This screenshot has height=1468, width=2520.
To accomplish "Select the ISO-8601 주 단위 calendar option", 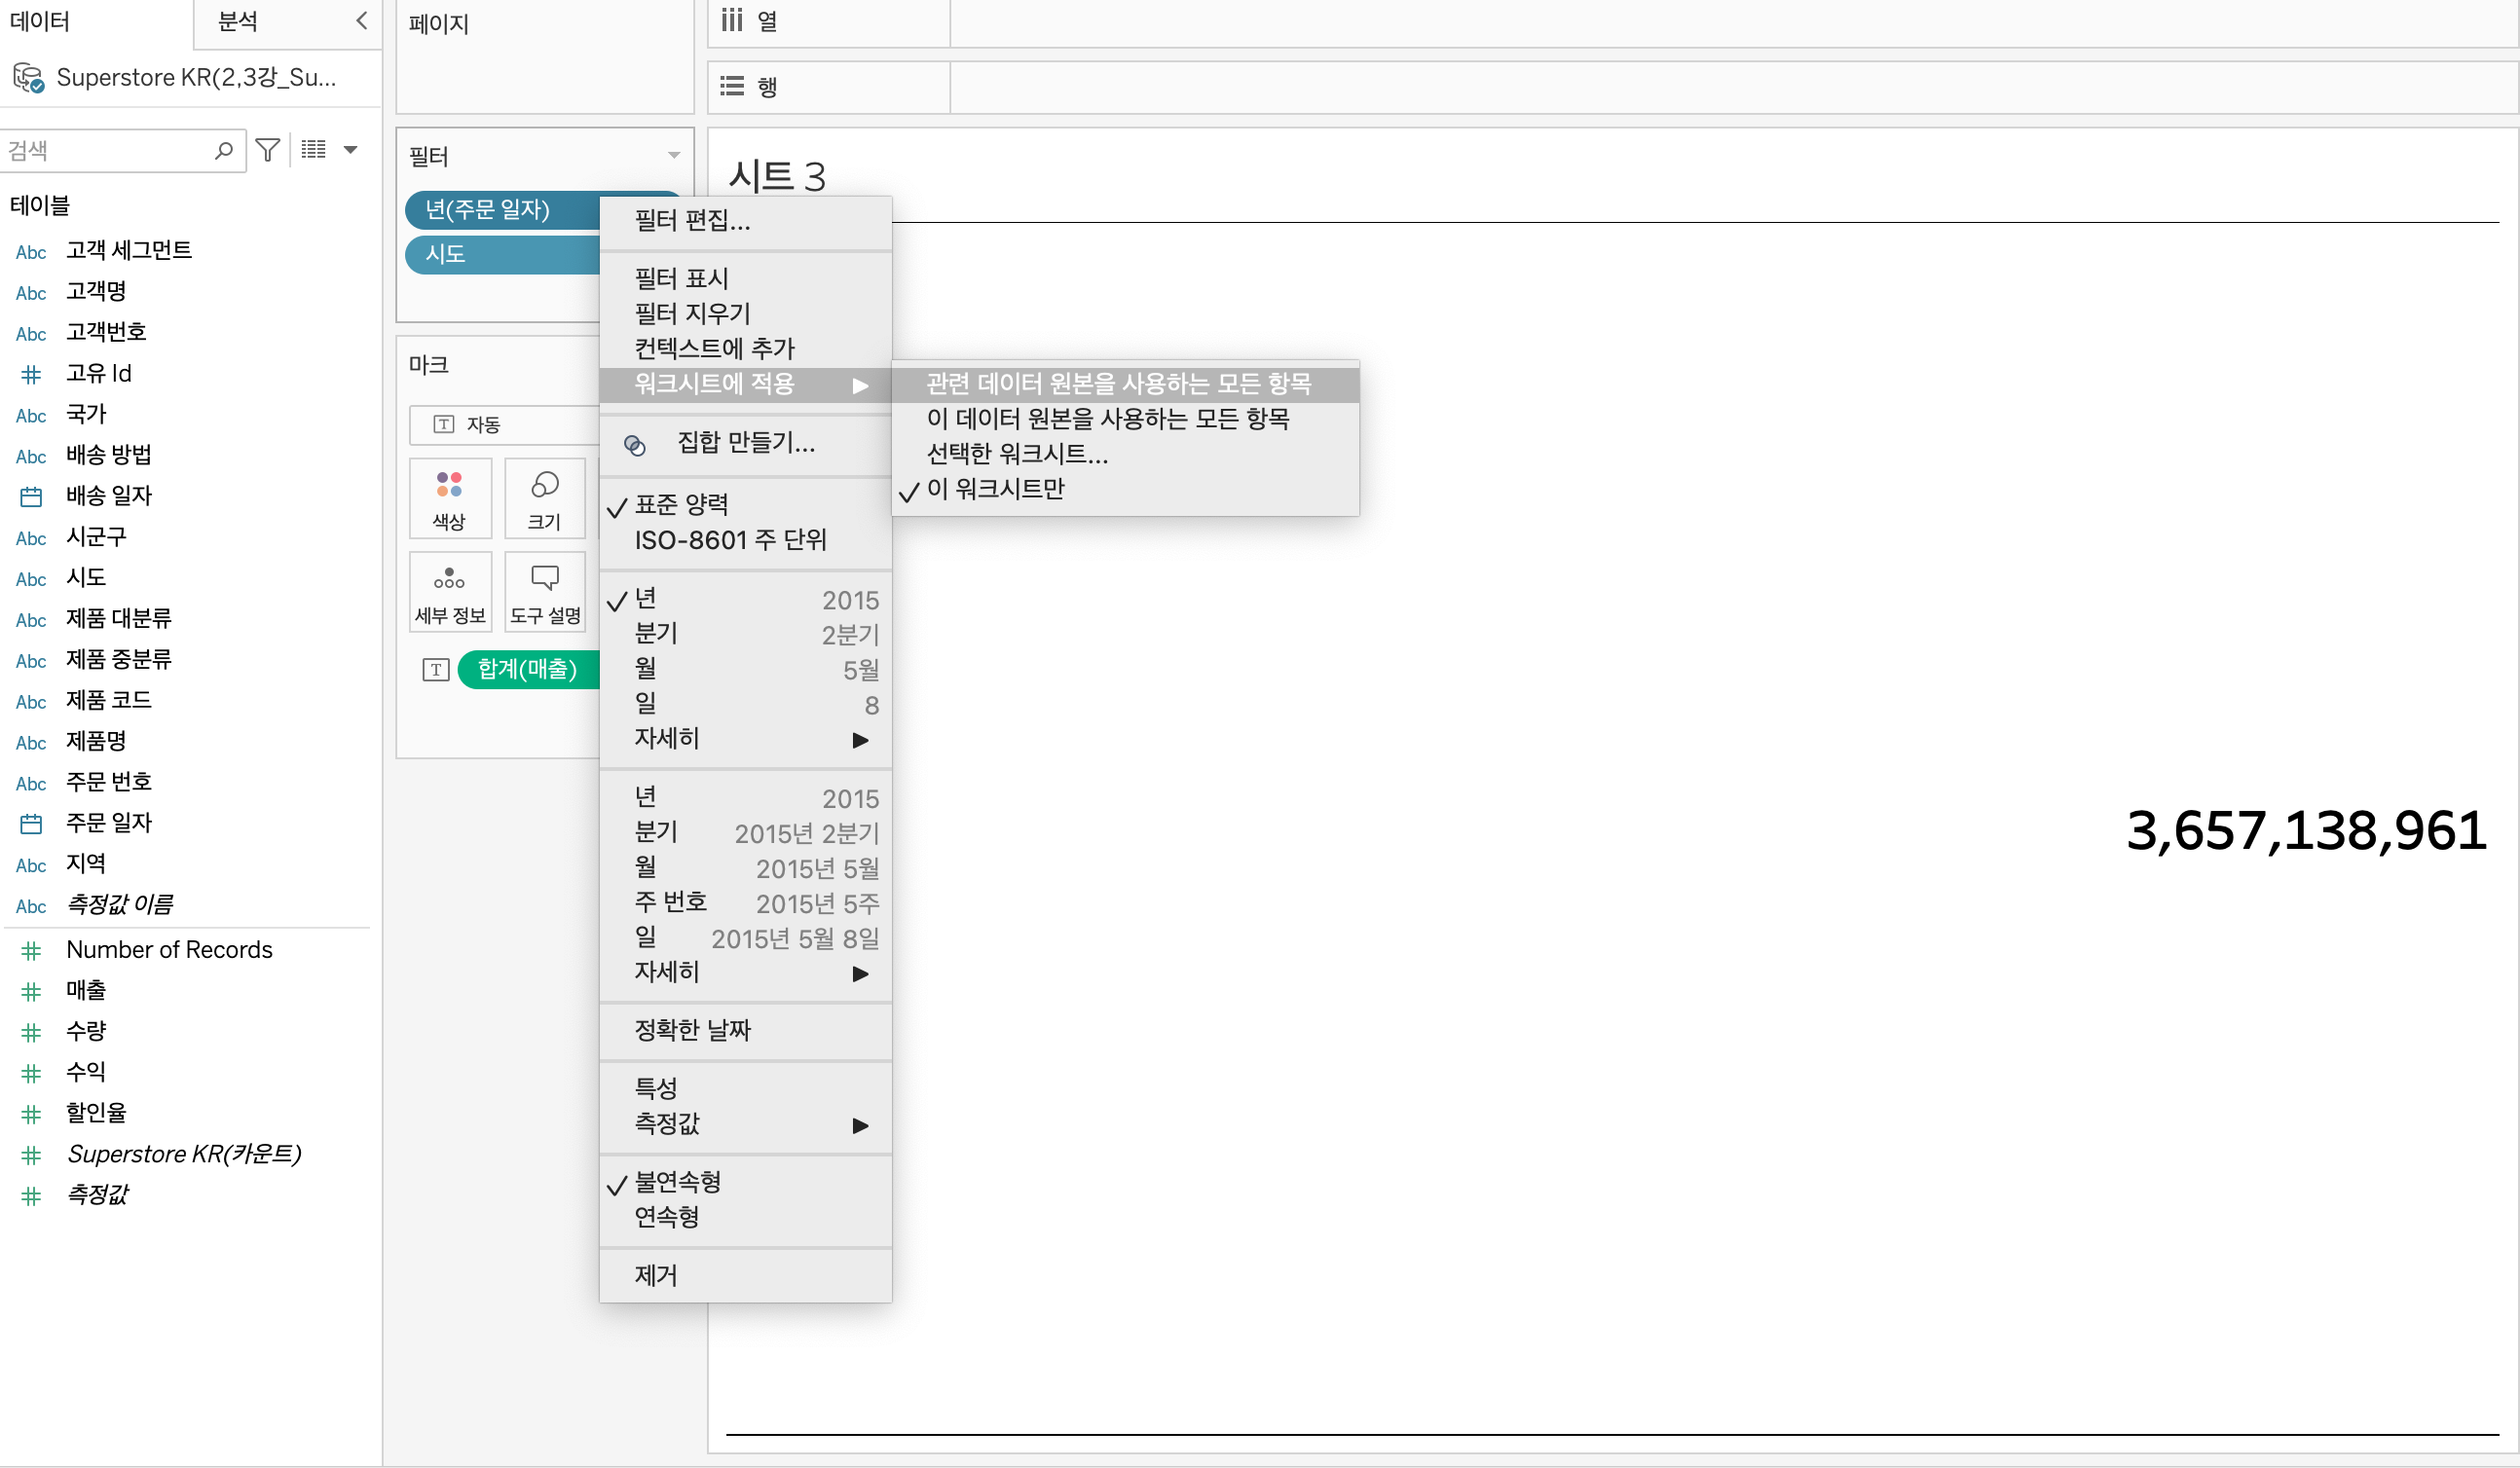I will 730,540.
